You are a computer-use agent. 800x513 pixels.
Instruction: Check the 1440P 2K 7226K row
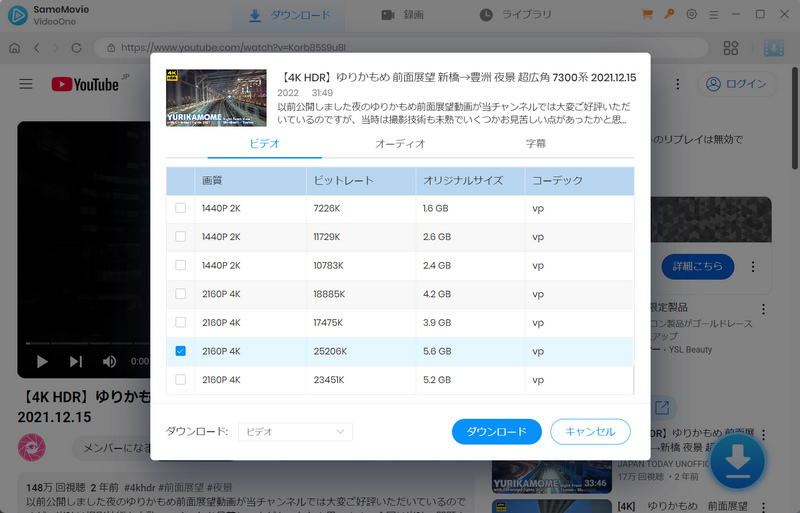tap(181, 208)
